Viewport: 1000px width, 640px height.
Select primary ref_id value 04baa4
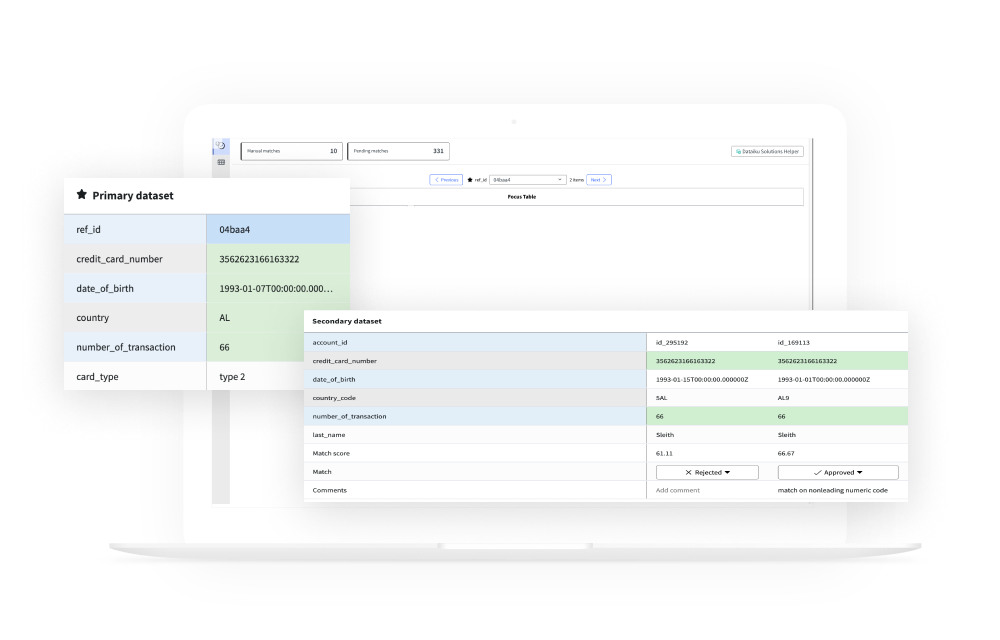(235, 229)
